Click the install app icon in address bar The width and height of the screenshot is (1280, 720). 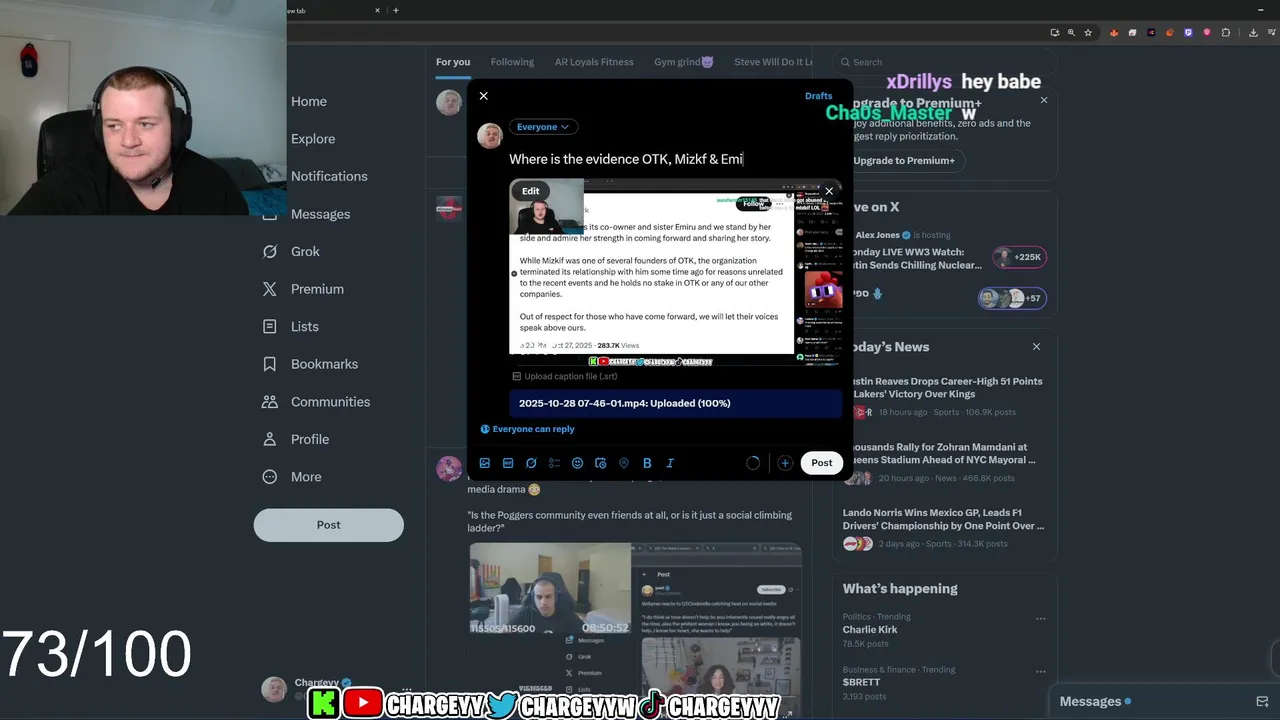point(1054,32)
